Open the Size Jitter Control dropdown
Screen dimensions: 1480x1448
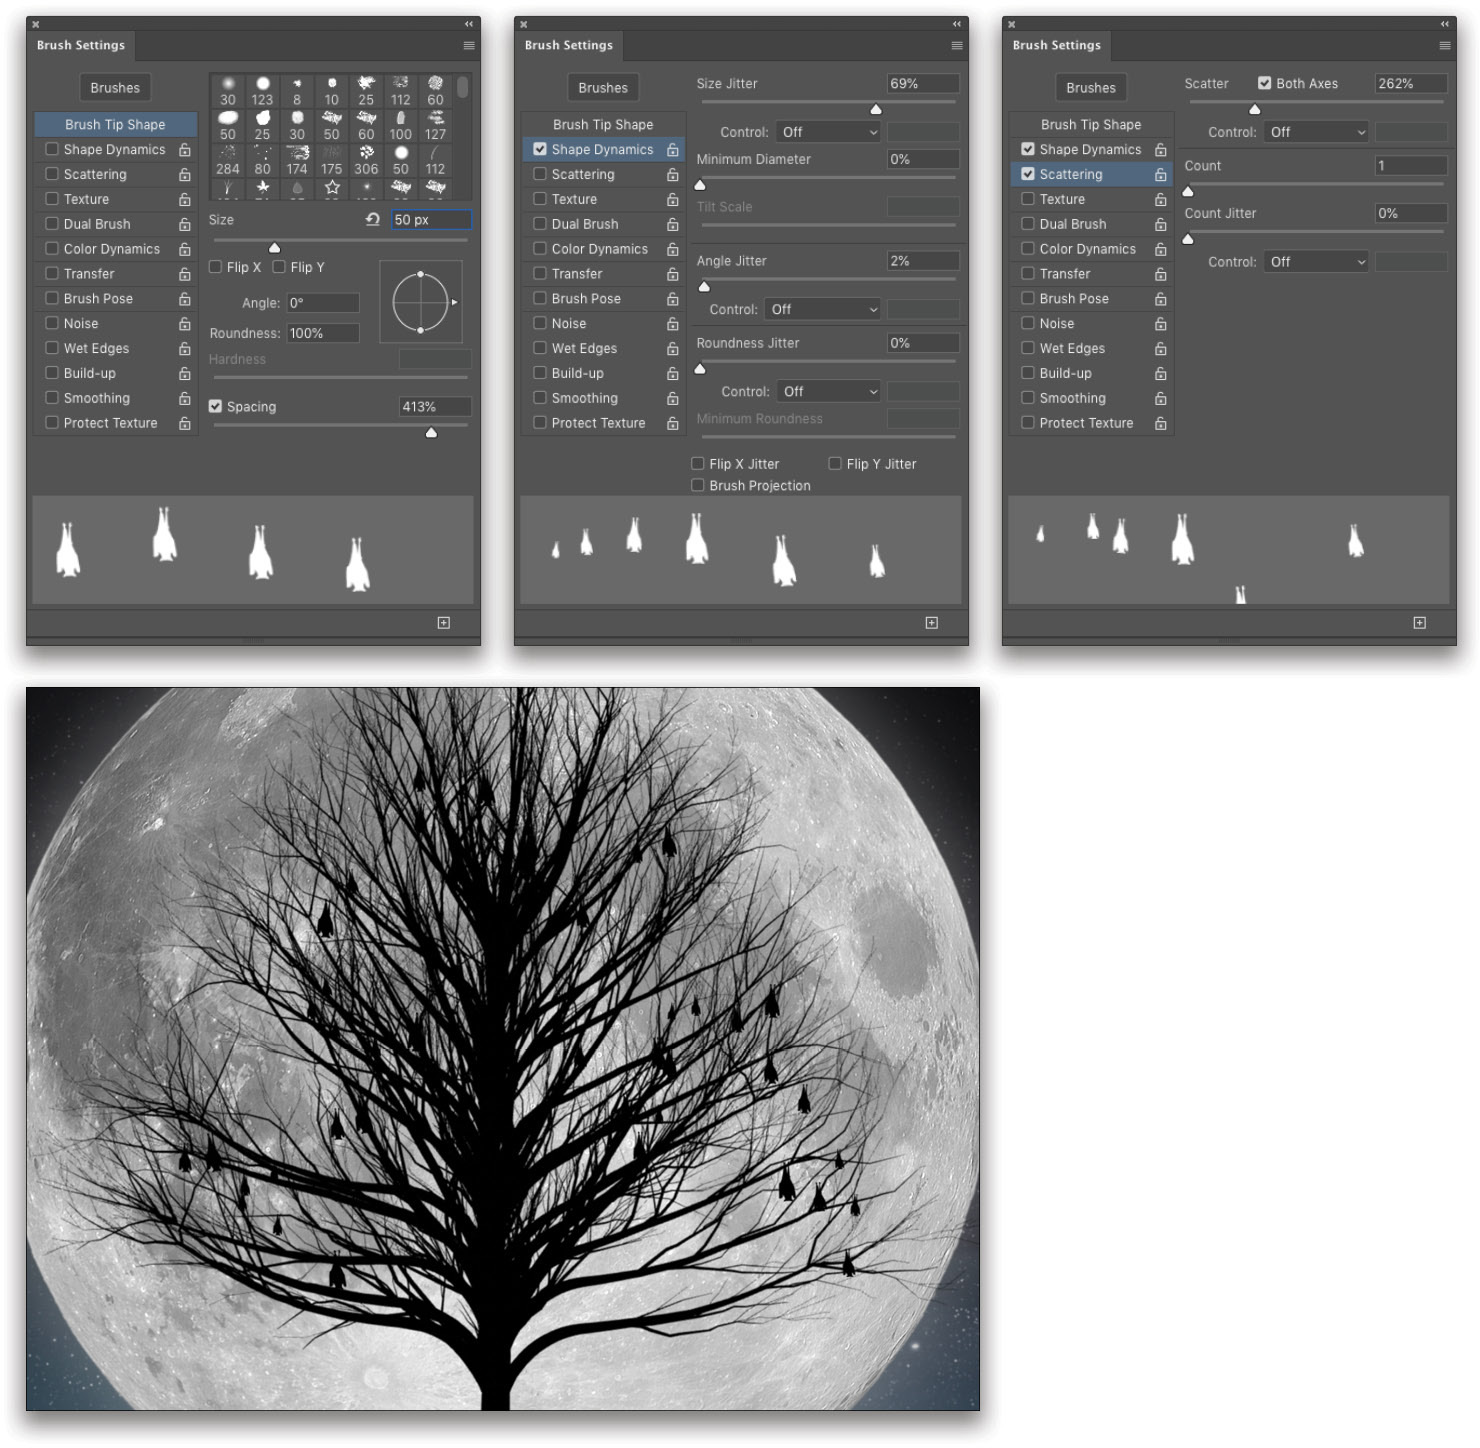pos(828,131)
